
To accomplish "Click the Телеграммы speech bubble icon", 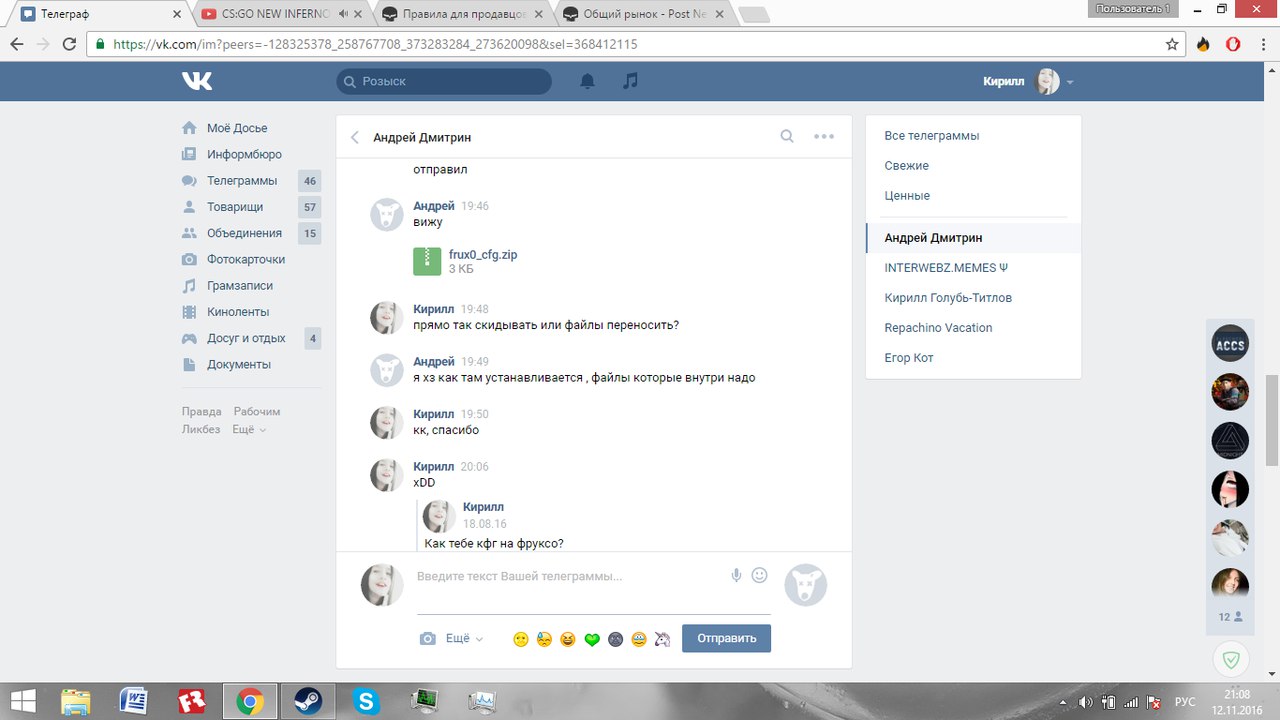I will click(189, 181).
